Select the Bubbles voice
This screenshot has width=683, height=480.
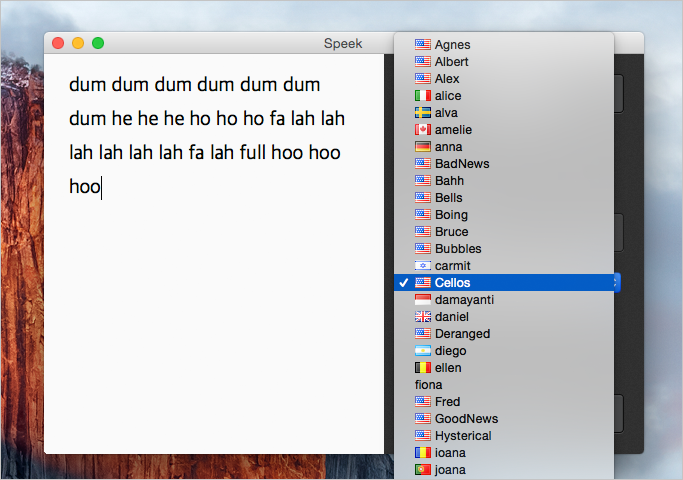click(504, 248)
